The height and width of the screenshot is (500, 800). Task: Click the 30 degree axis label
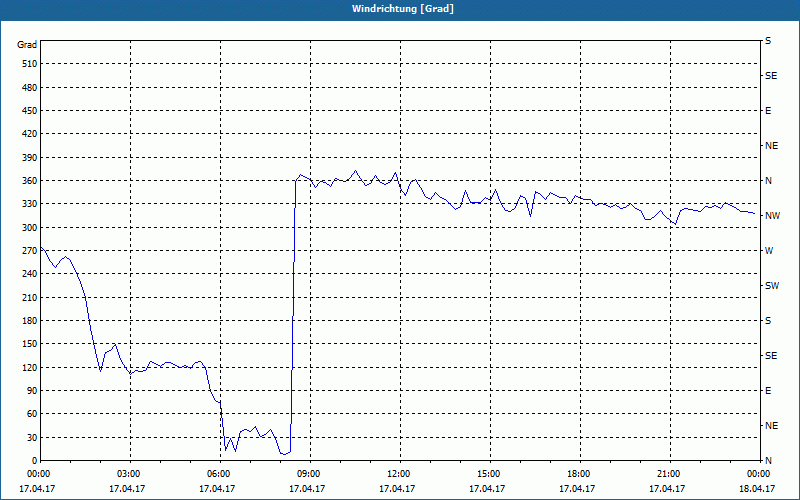coord(32,437)
